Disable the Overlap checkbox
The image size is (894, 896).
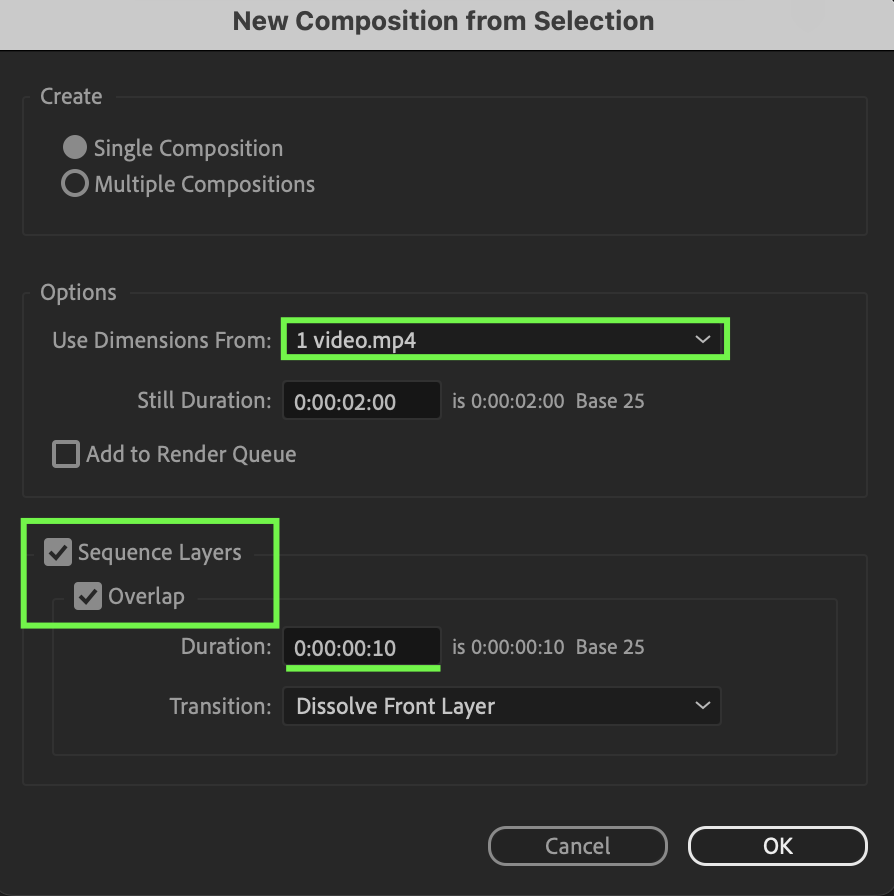89,597
